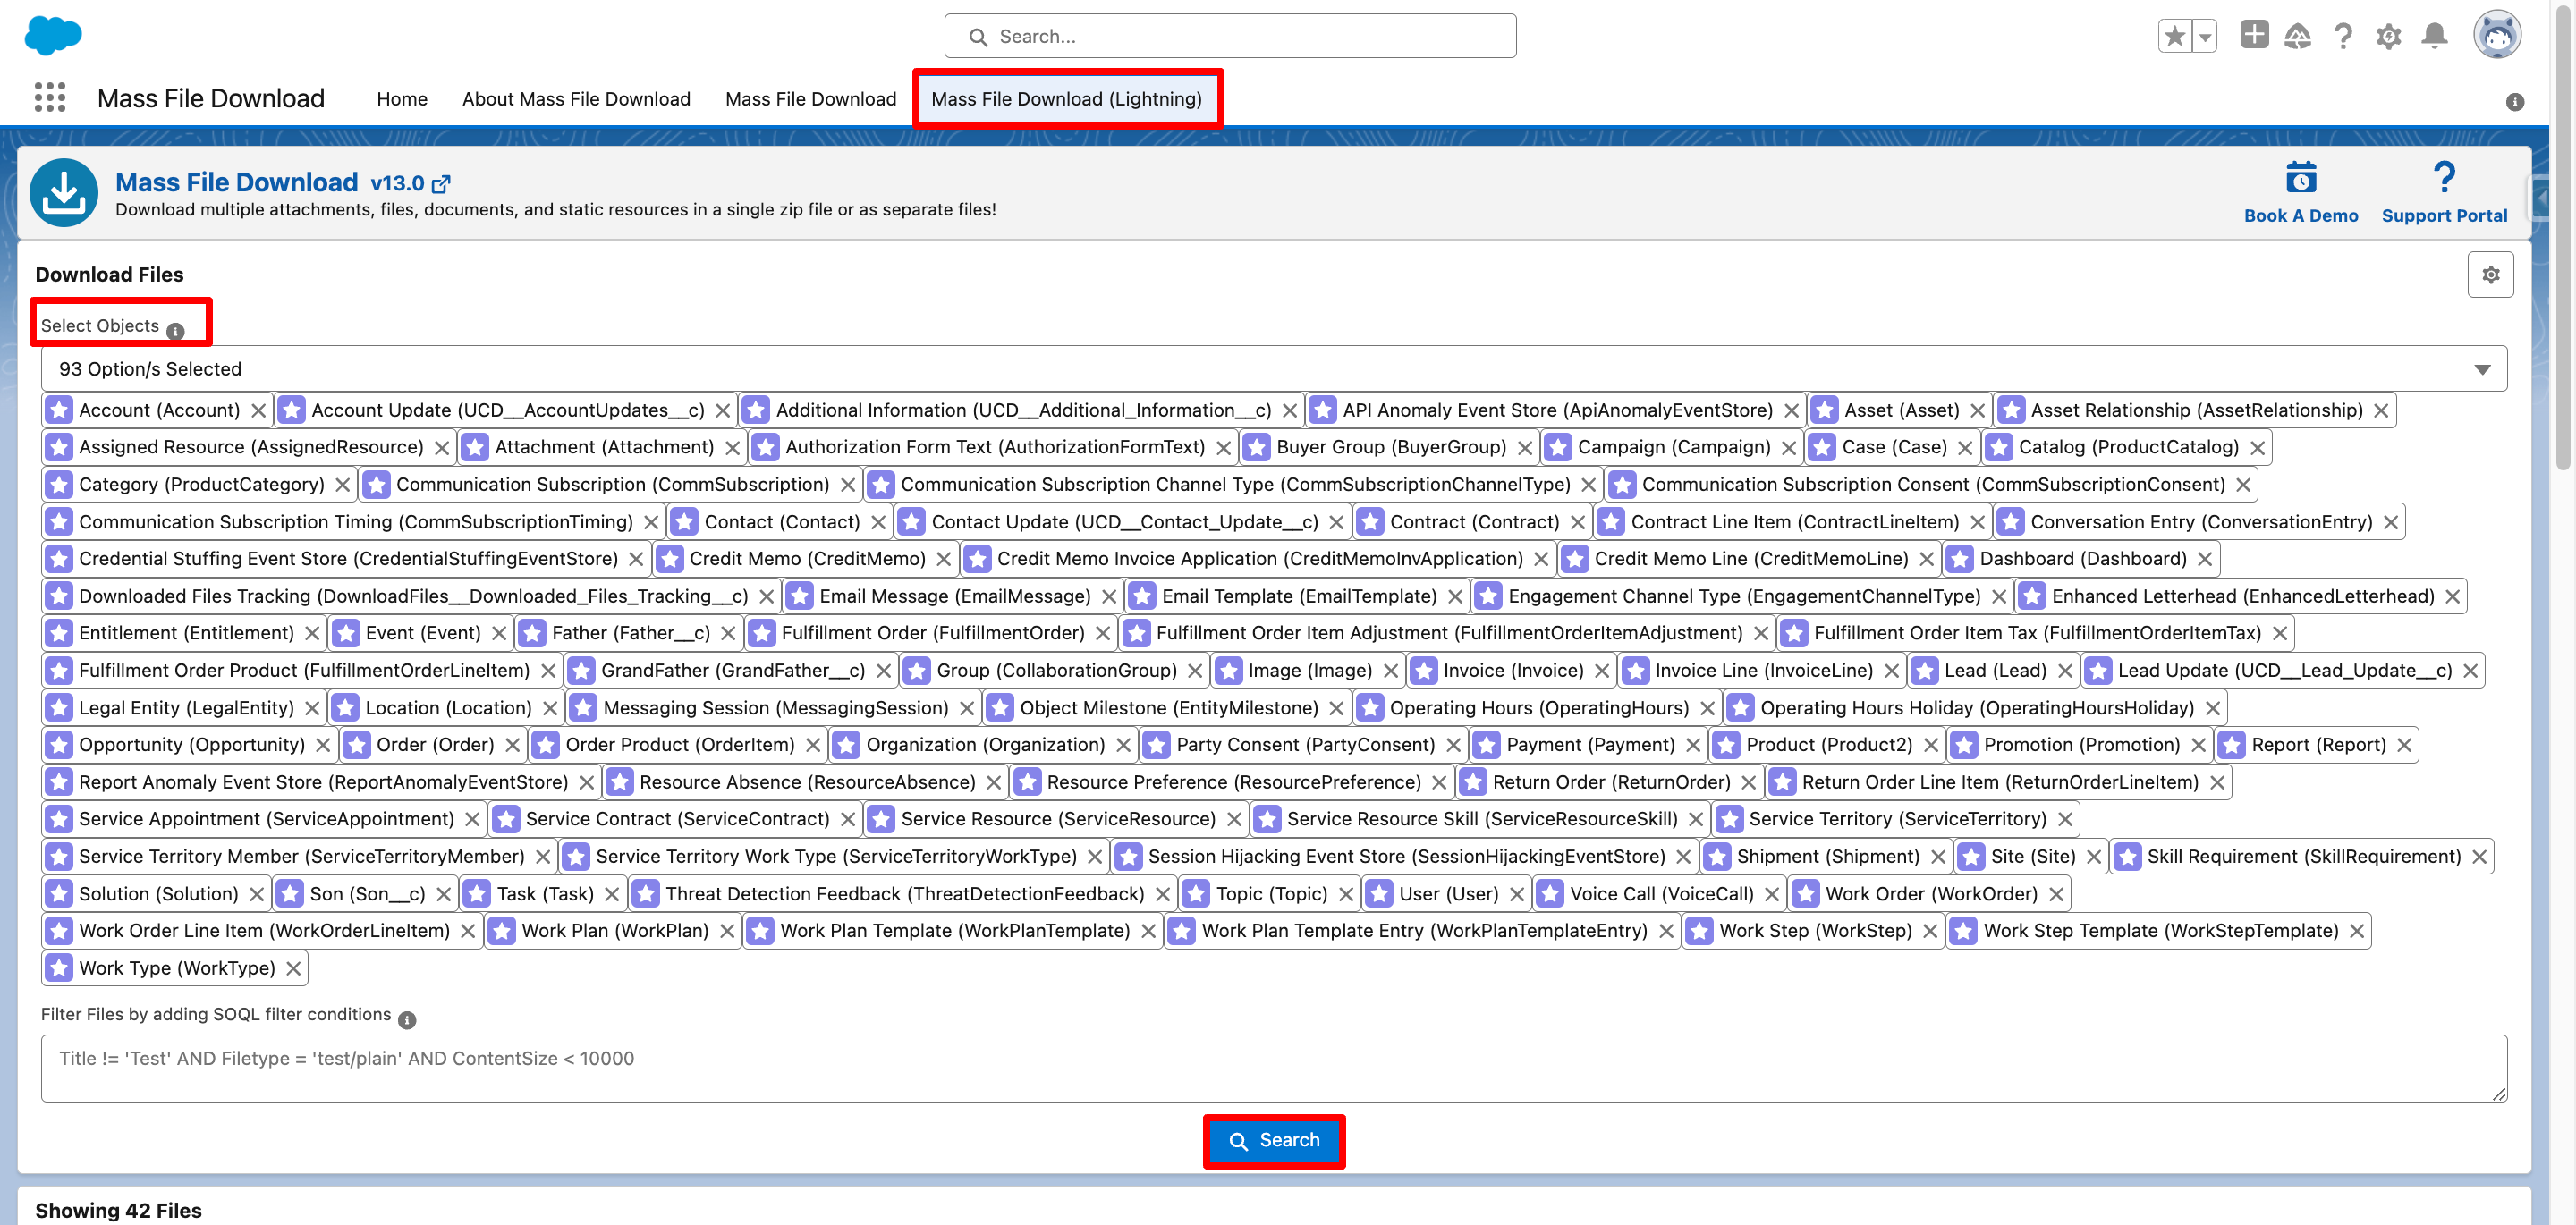Switch to About Mass File Download tab
The width and height of the screenshot is (2576, 1225).
click(x=576, y=99)
